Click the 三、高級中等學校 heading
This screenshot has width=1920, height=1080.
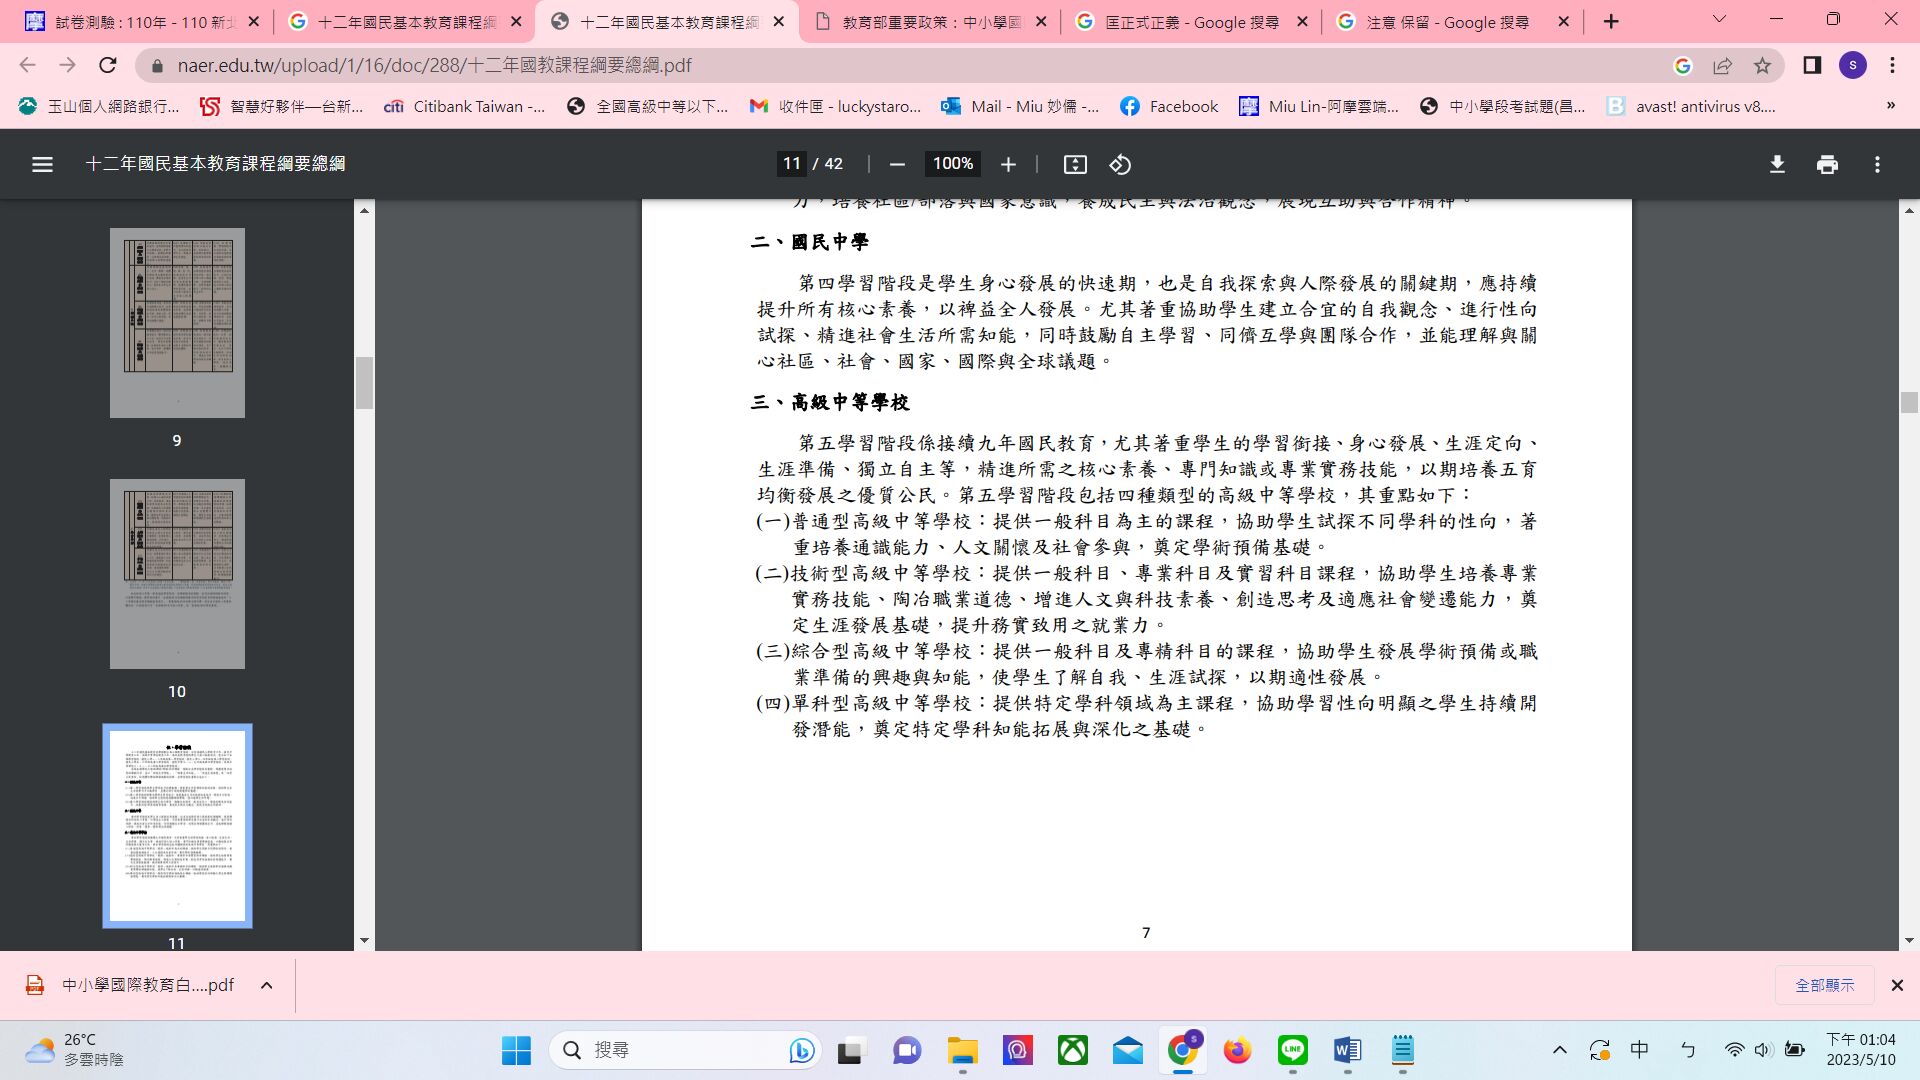[830, 402]
